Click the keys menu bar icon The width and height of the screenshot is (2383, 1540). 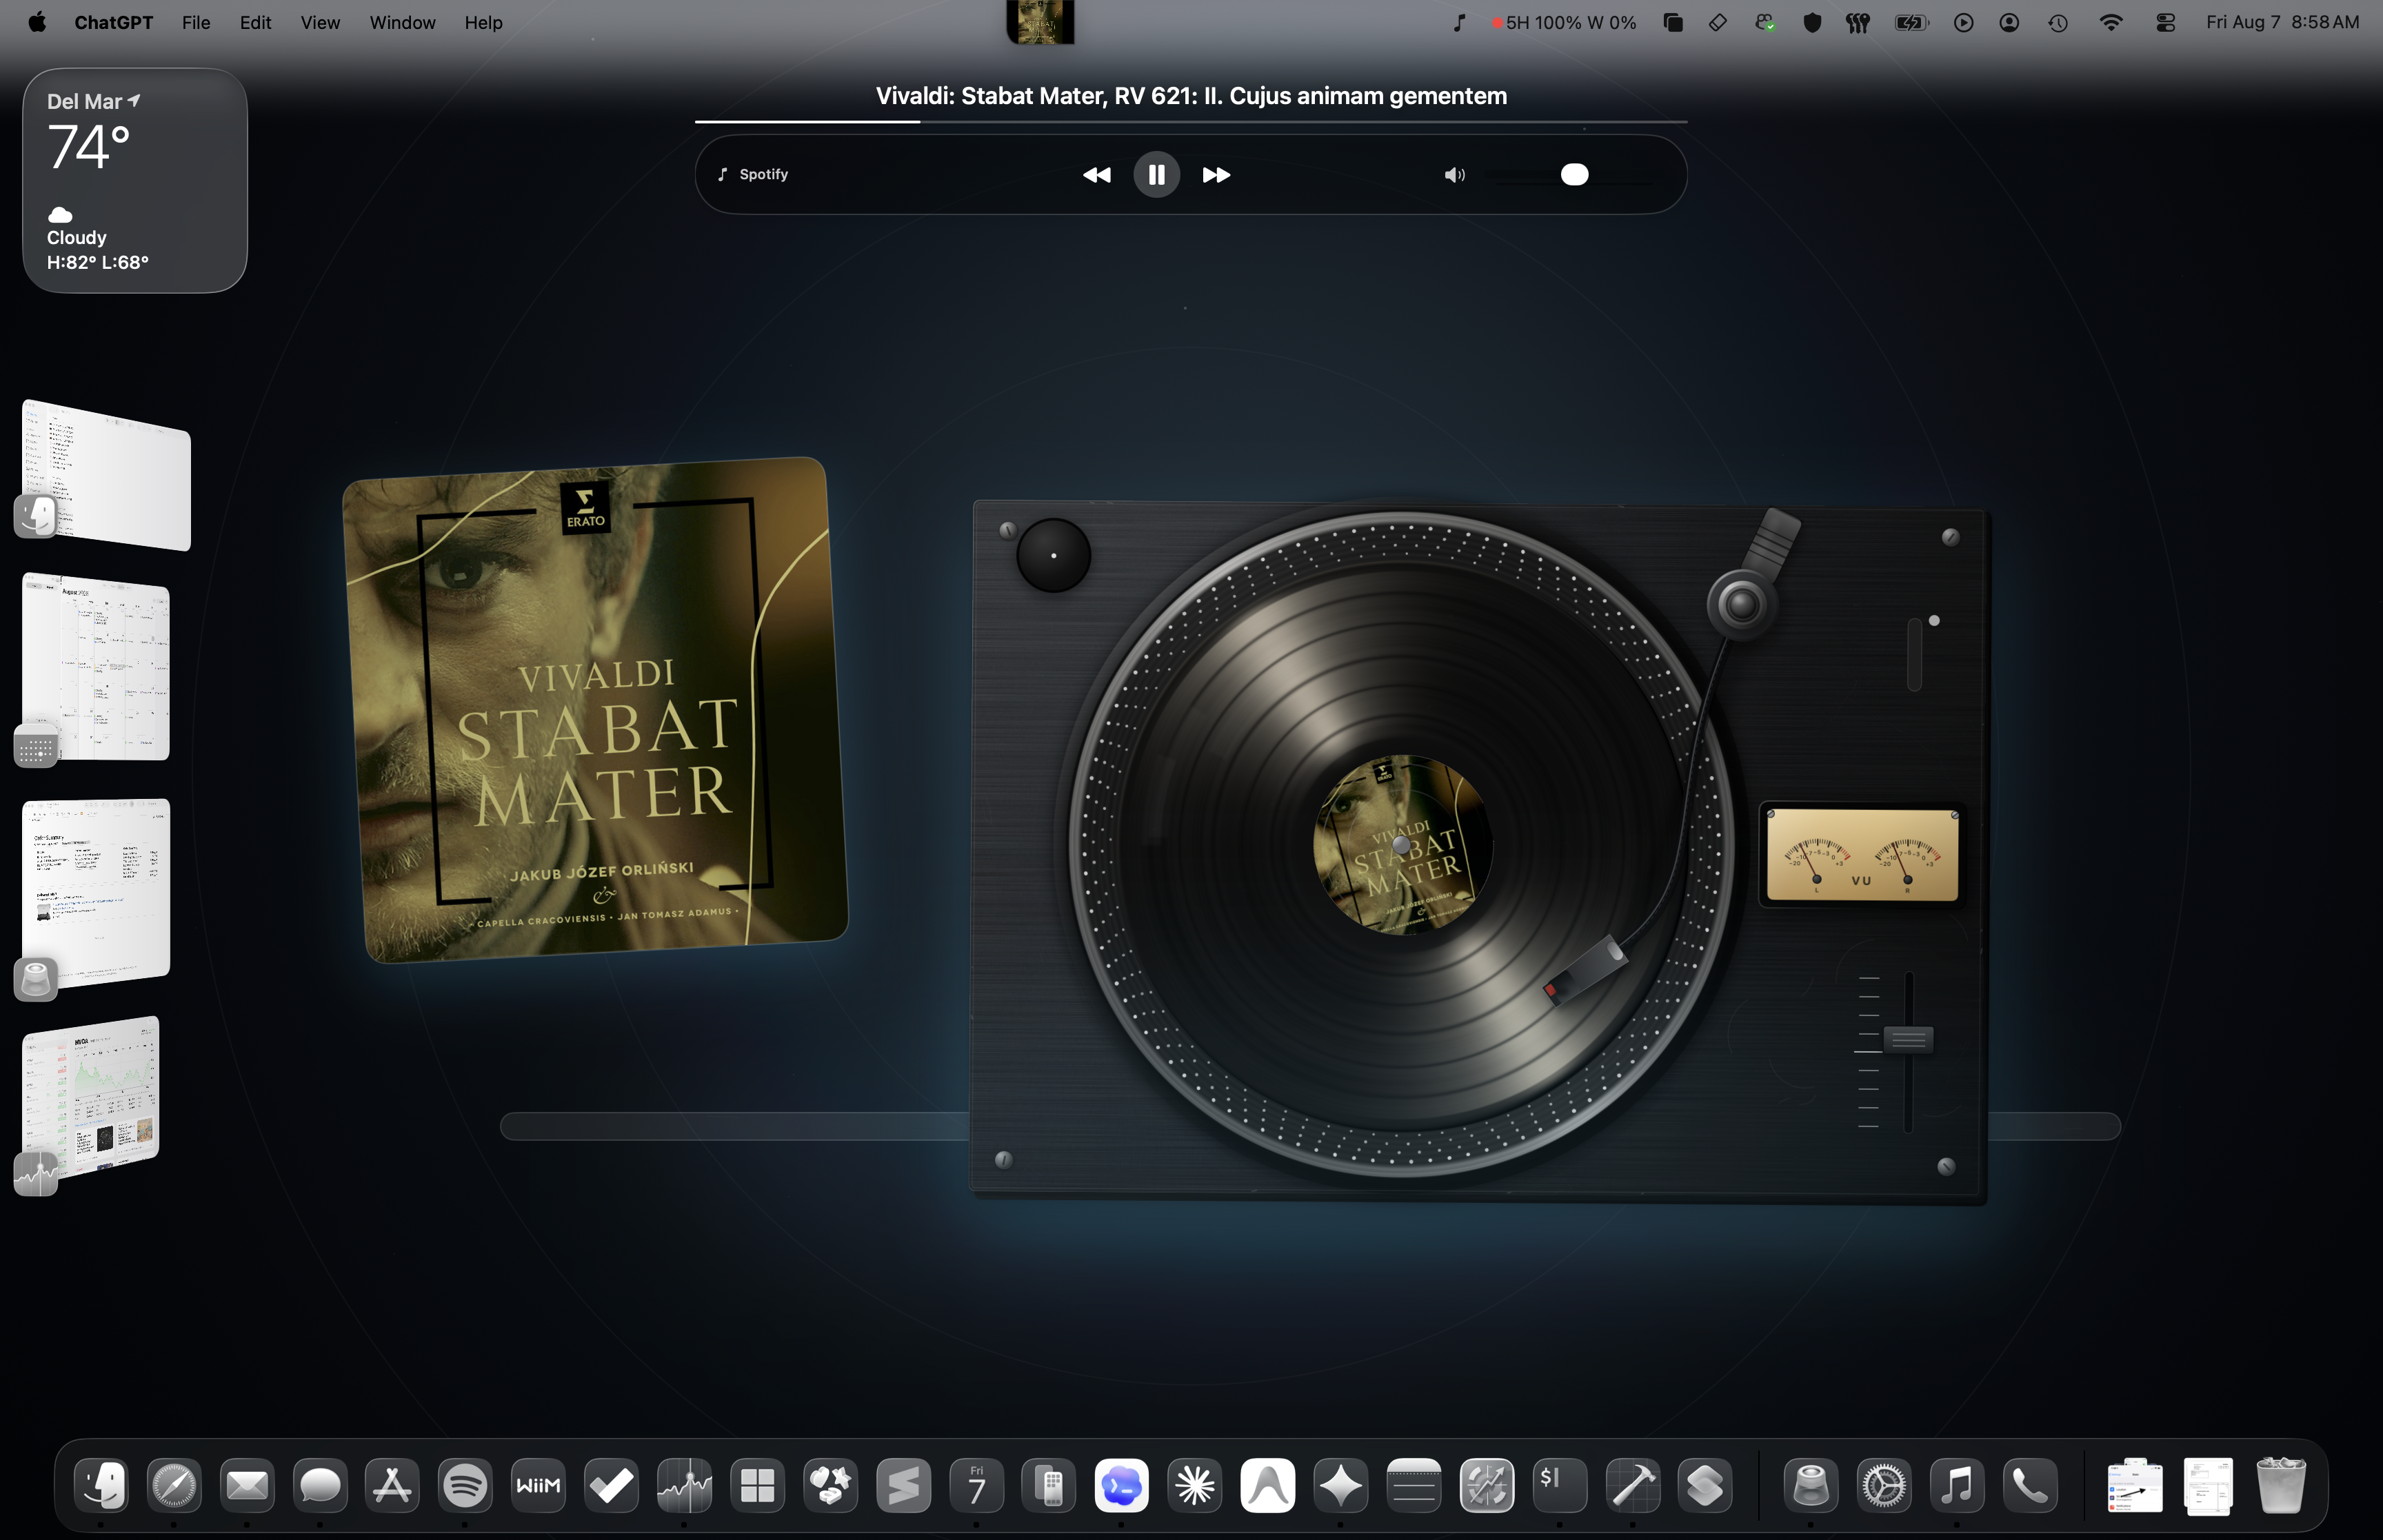pos(1858,22)
